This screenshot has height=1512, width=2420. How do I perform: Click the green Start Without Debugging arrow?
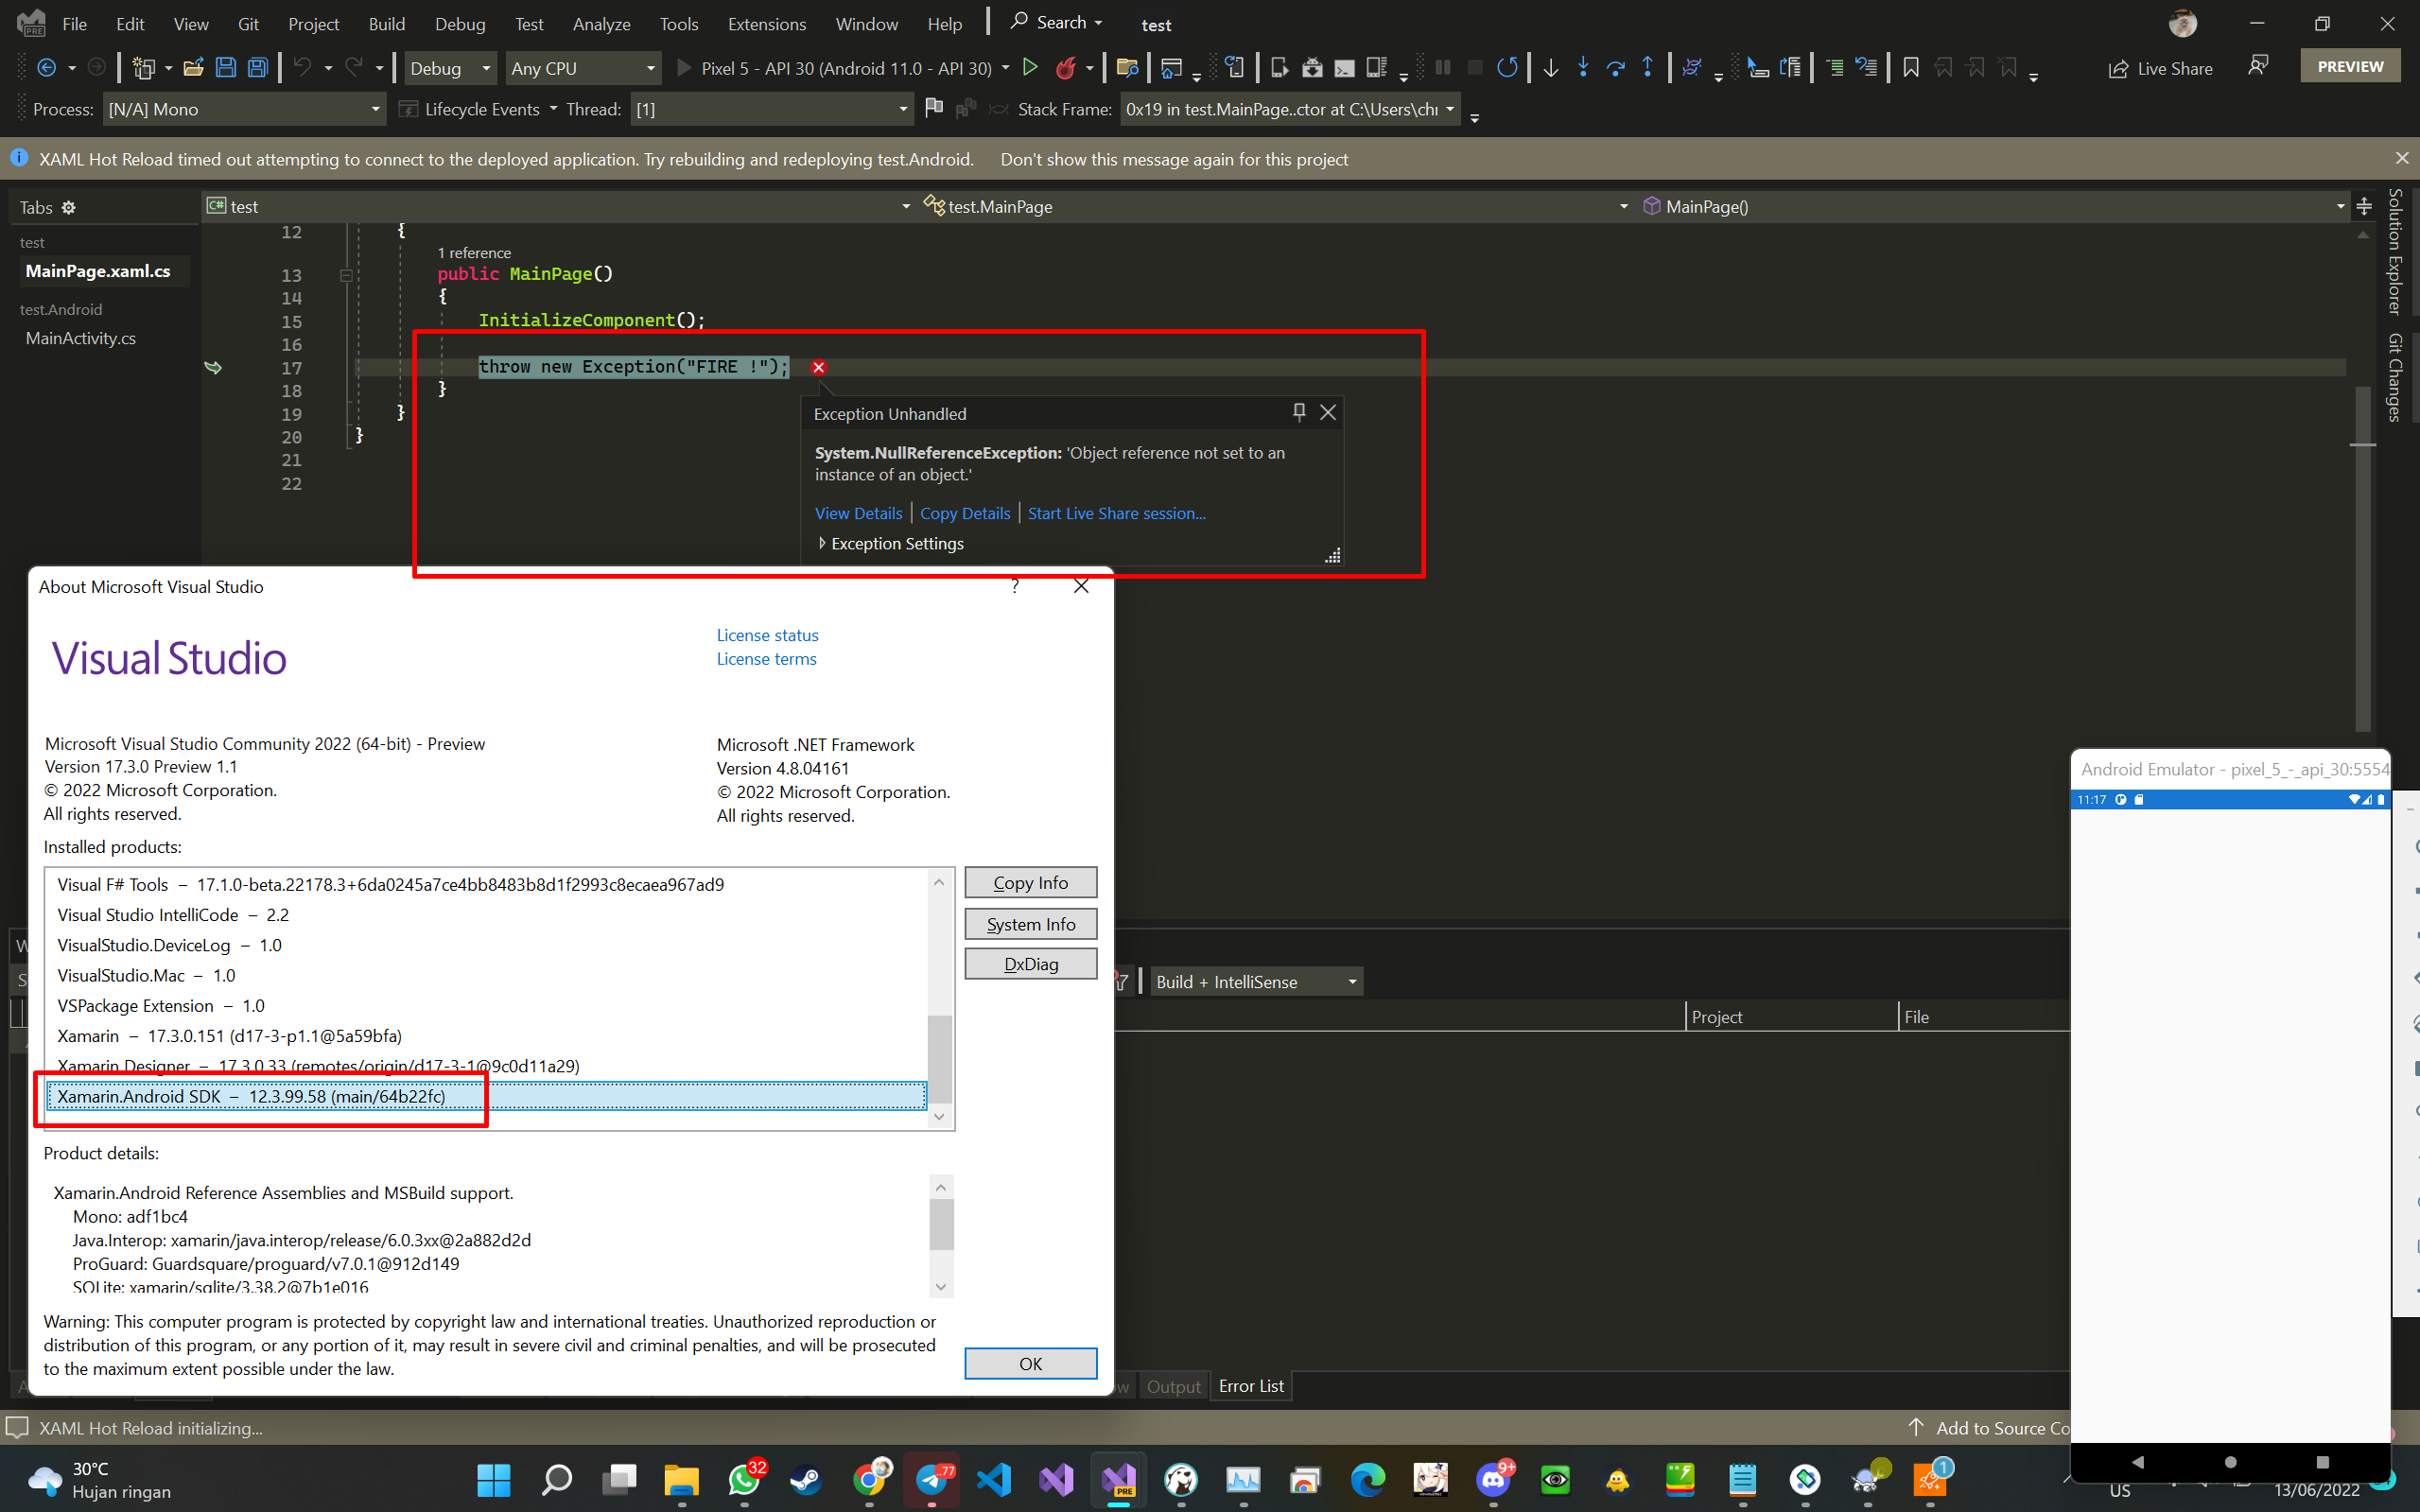(x=1030, y=68)
